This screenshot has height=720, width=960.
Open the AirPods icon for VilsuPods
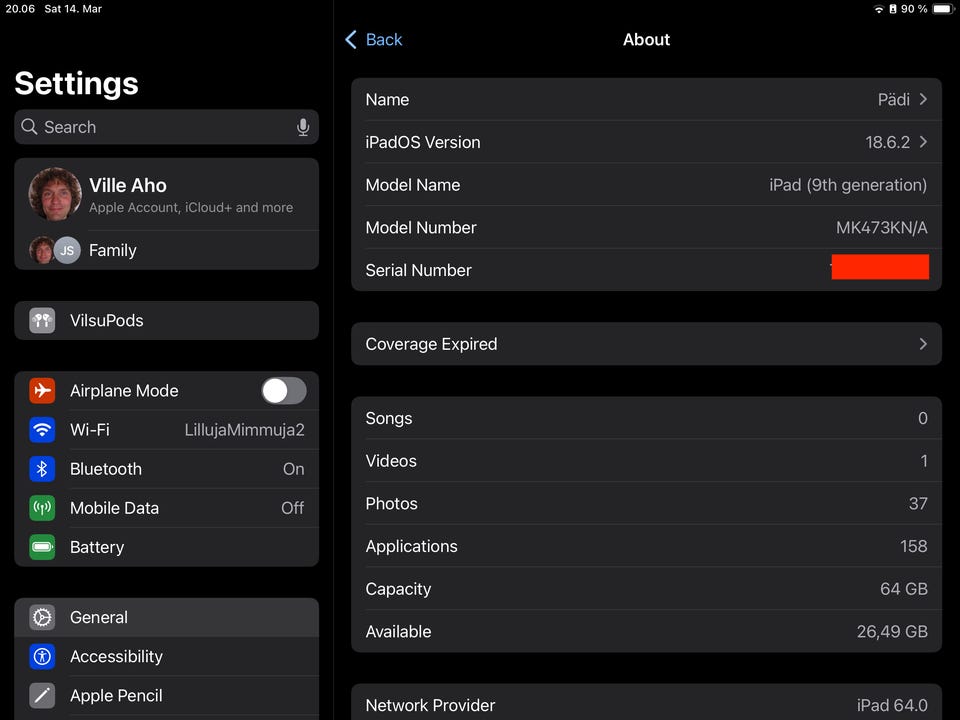click(42, 321)
